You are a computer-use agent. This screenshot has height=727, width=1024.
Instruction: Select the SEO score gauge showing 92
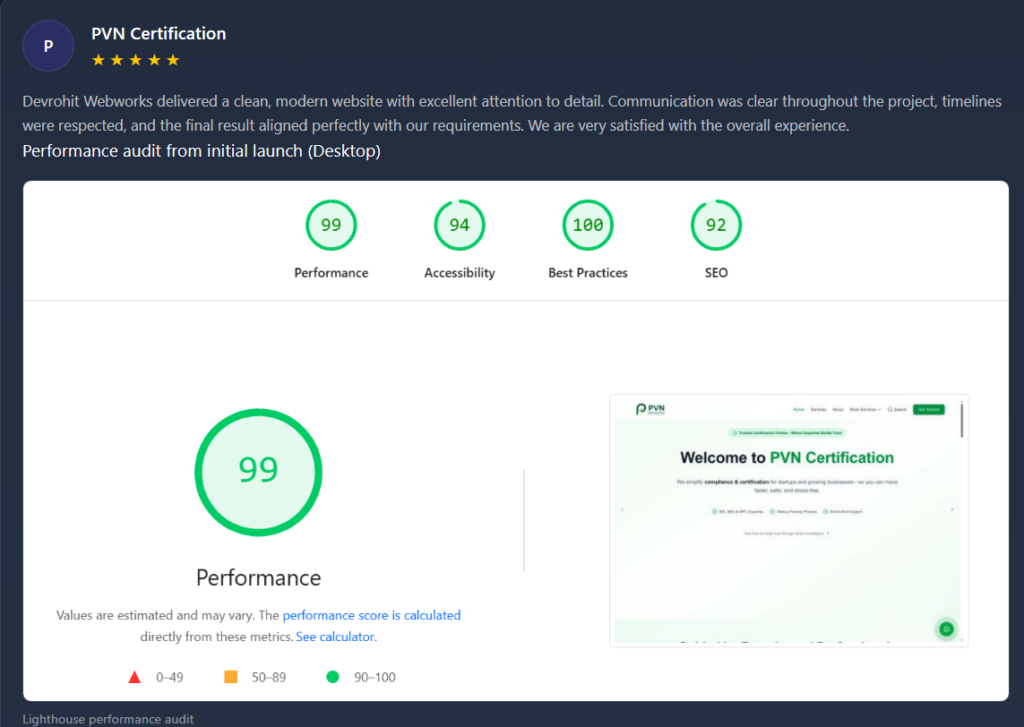(x=716, y=225)
